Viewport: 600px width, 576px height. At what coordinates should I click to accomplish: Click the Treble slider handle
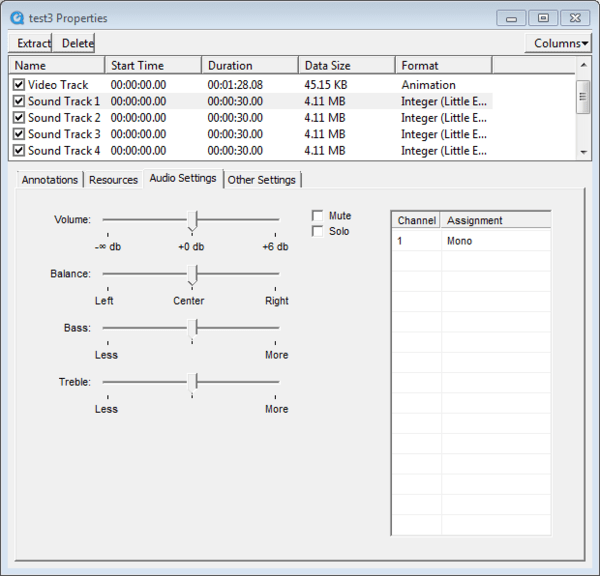coord(192,383)
